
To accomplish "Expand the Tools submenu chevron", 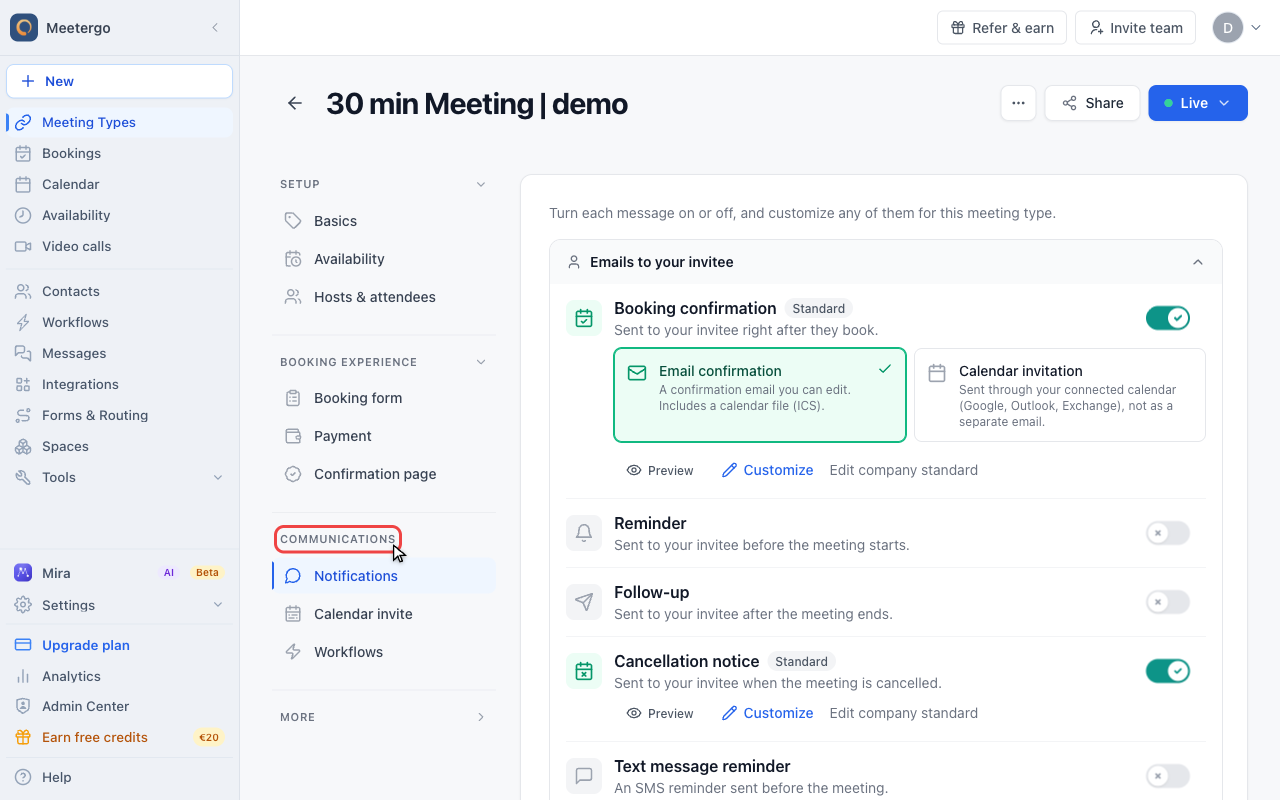I will (218, 478).
